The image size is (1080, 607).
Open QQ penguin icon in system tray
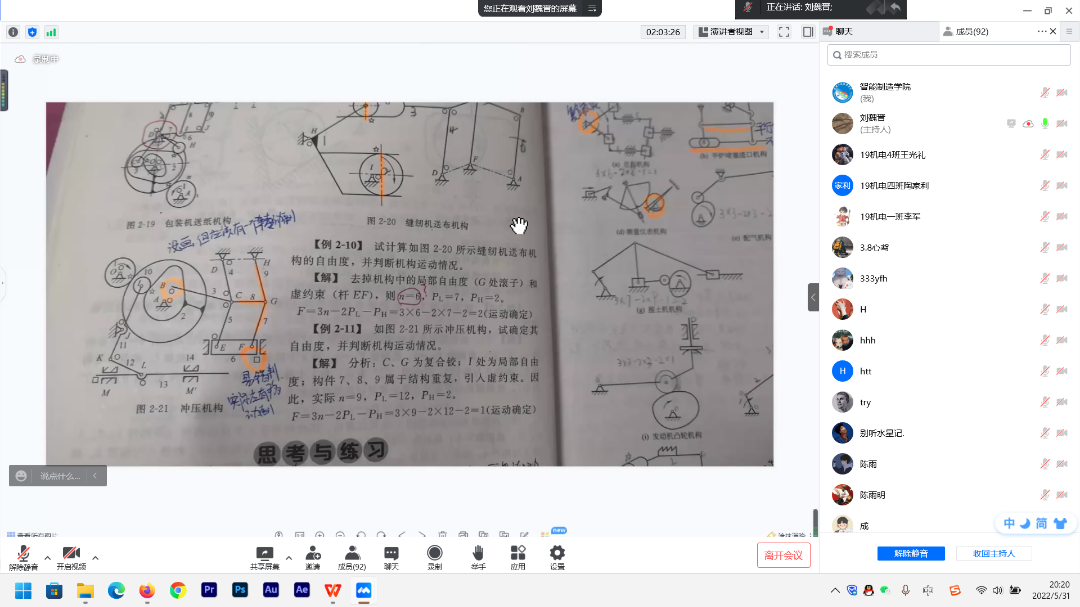[868, 591]
